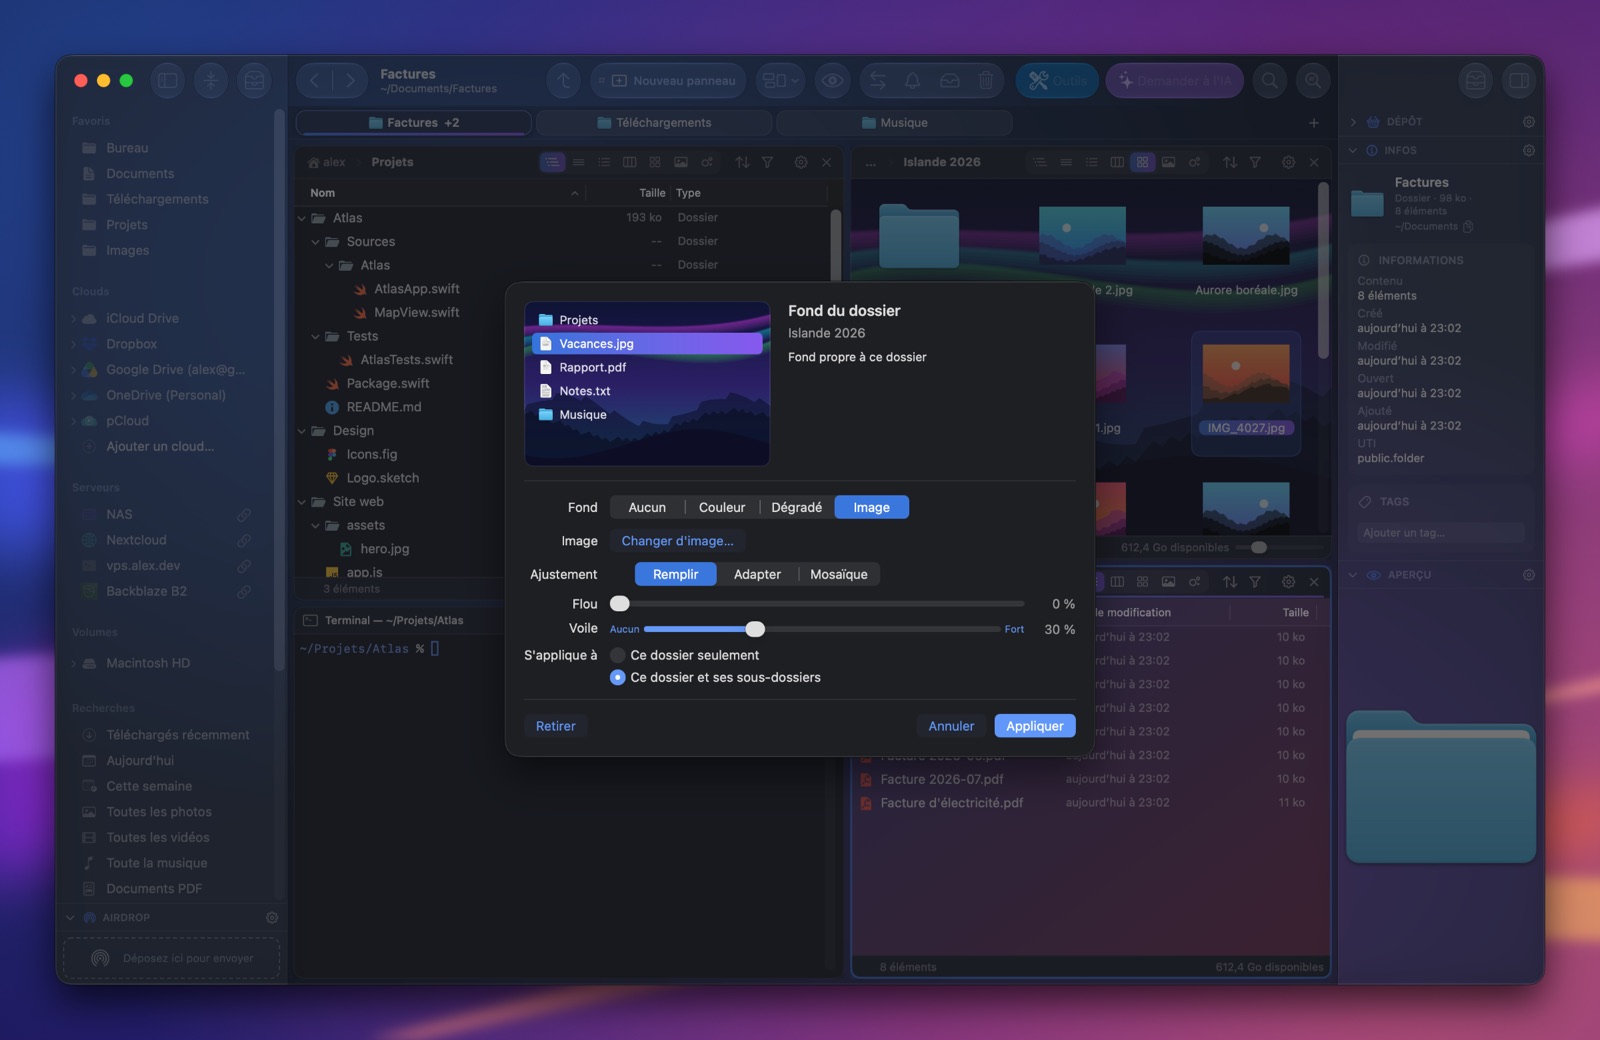This screenshot has width=1600, height=1040.
Task: Select the Factures +2 tab
Action: point(414,123)
